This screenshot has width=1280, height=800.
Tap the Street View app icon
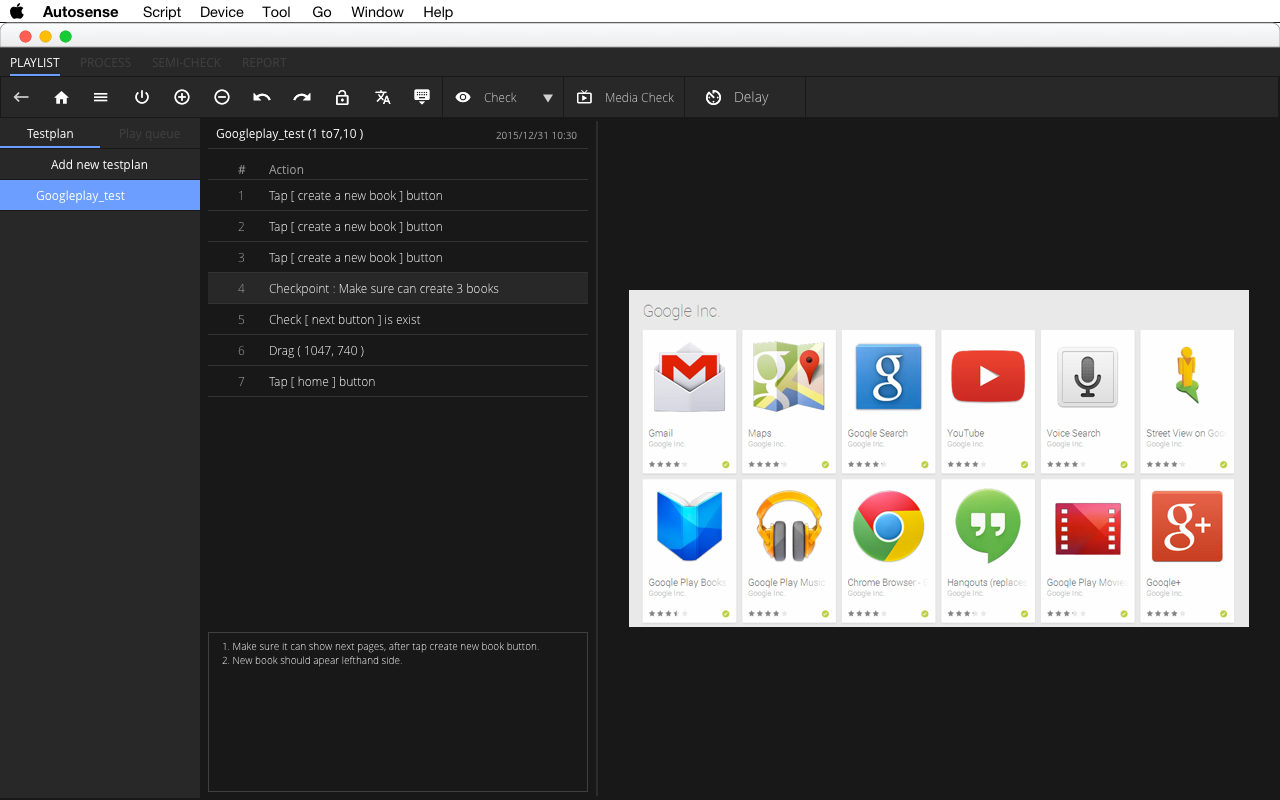coord(1187,376)
